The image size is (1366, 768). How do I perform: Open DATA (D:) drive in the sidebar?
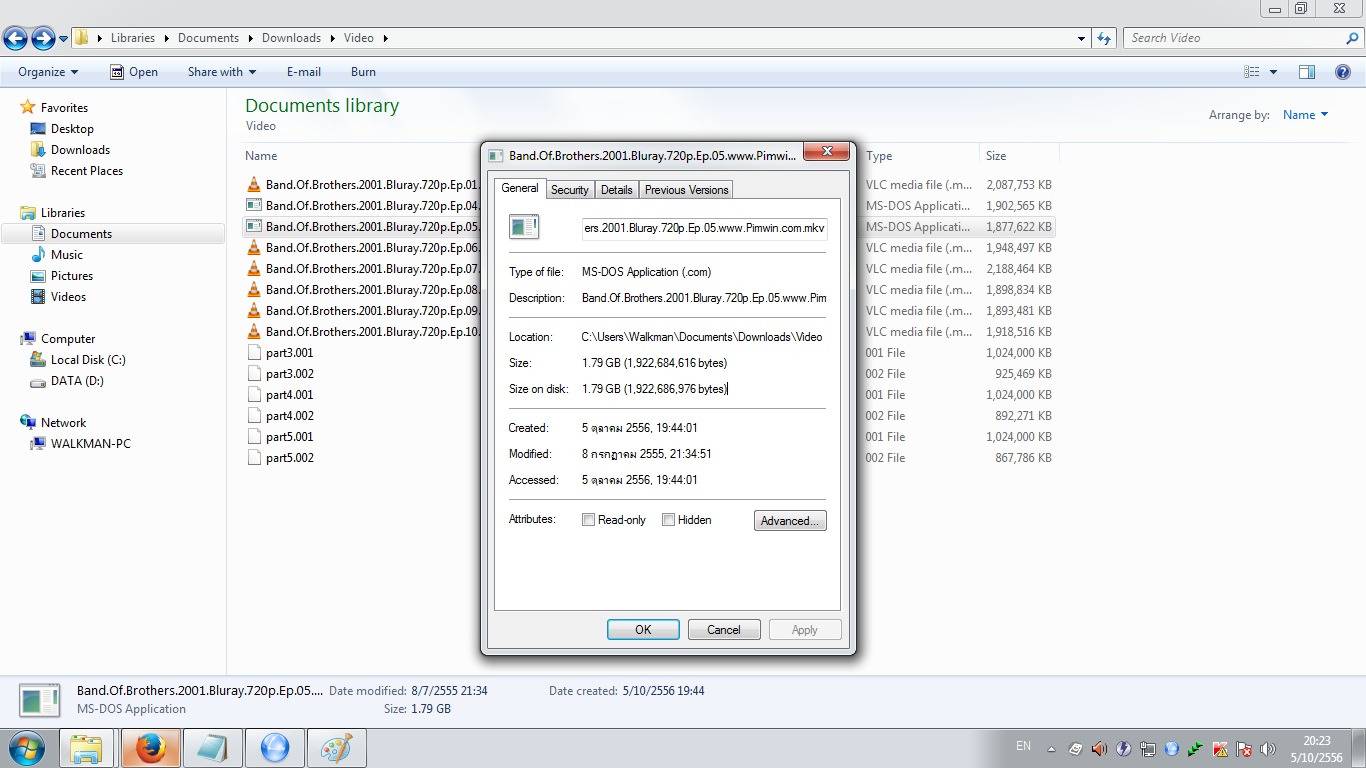[77, 381]
